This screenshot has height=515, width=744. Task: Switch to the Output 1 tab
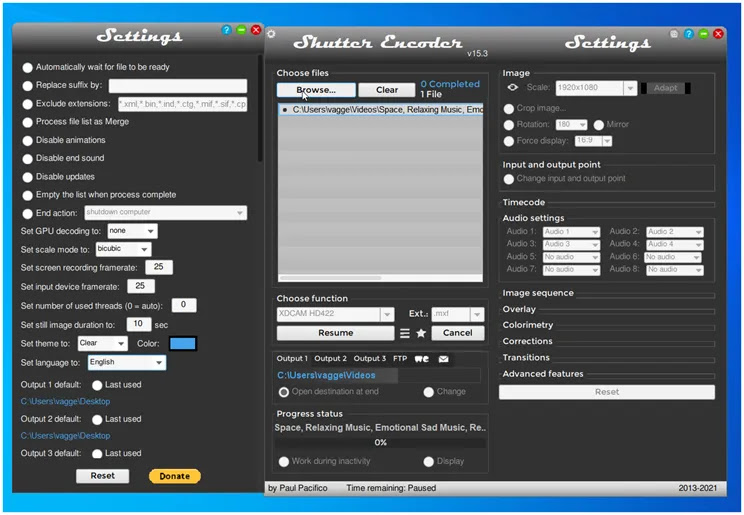click(292, 359)
